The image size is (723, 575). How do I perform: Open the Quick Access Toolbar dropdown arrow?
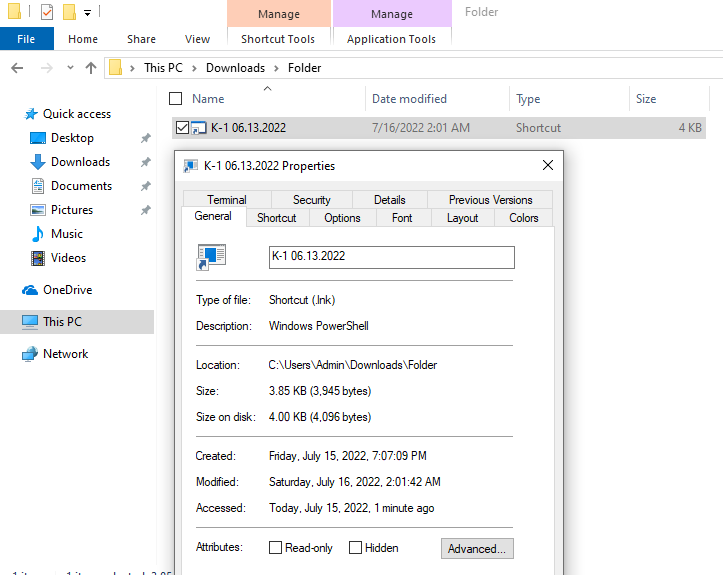(88, 13)
